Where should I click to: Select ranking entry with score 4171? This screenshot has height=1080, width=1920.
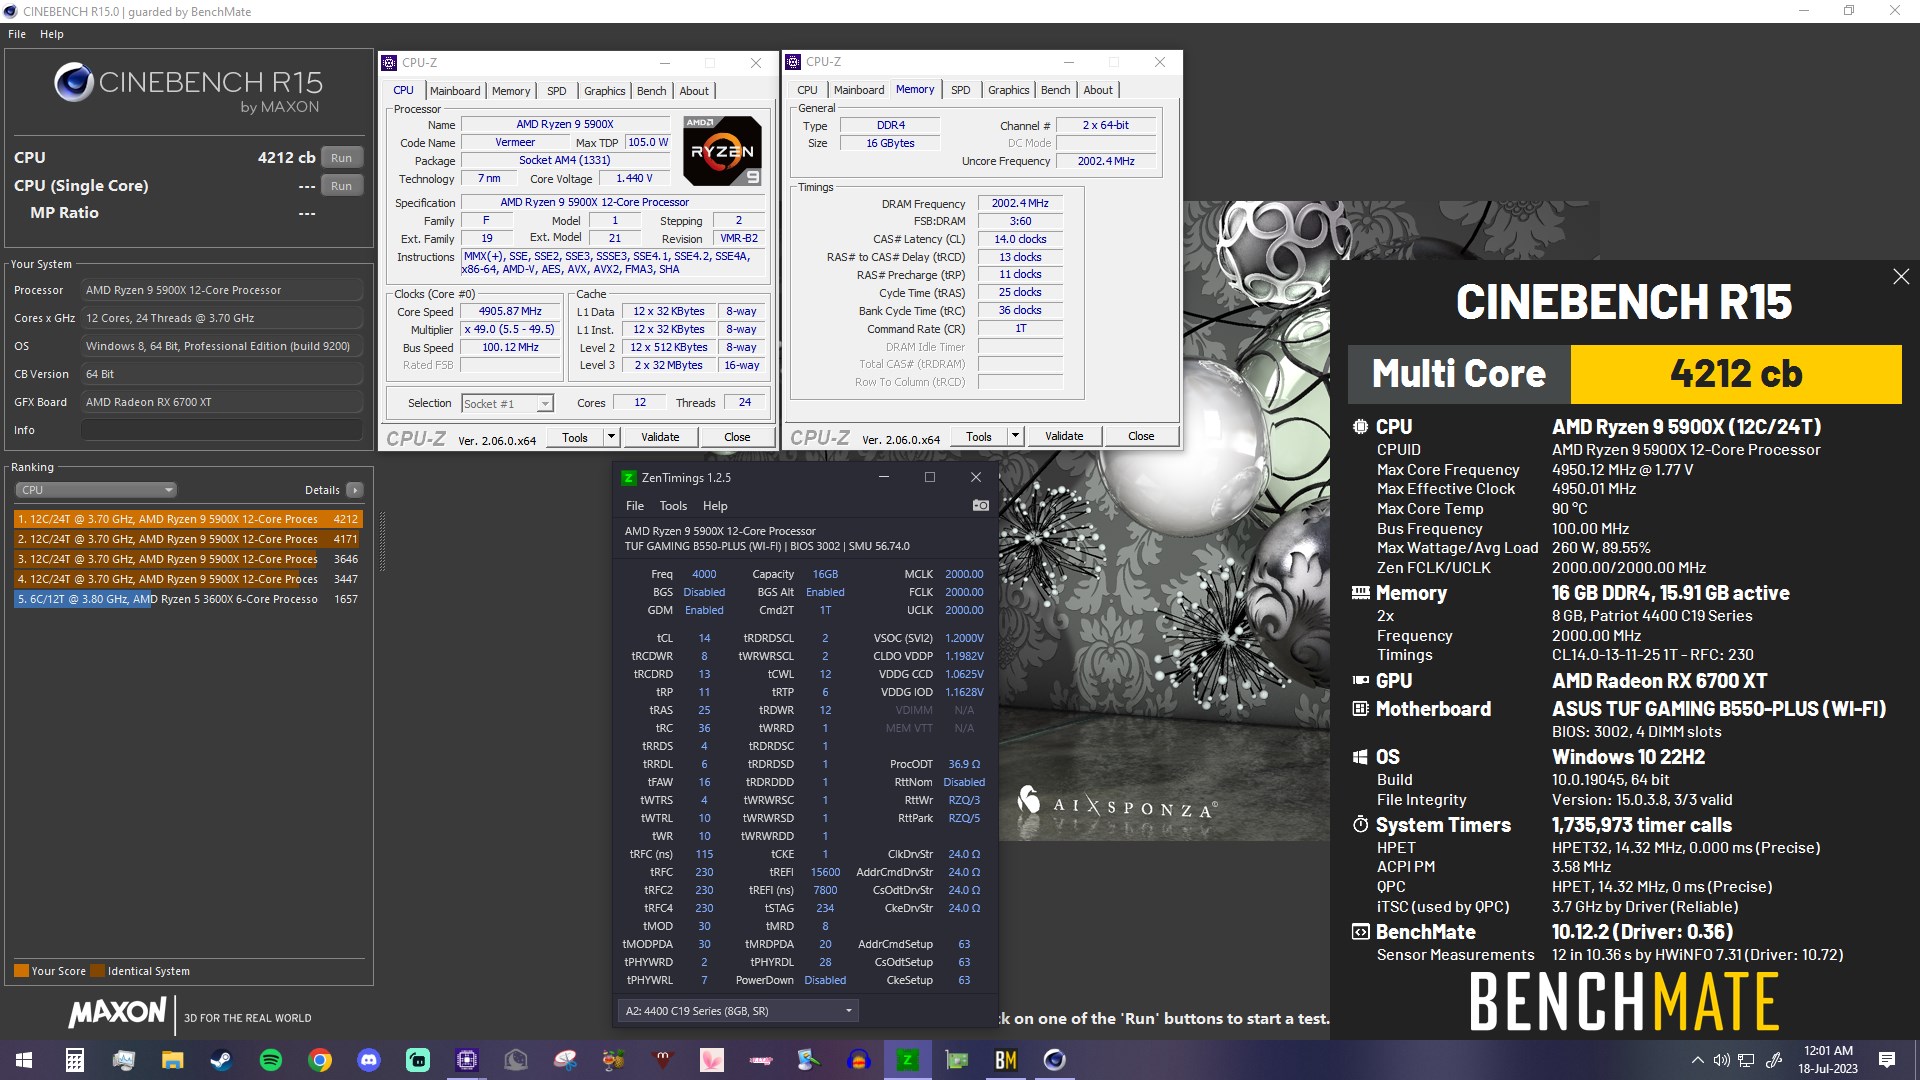pyautogui.click(x=187, y=539)
